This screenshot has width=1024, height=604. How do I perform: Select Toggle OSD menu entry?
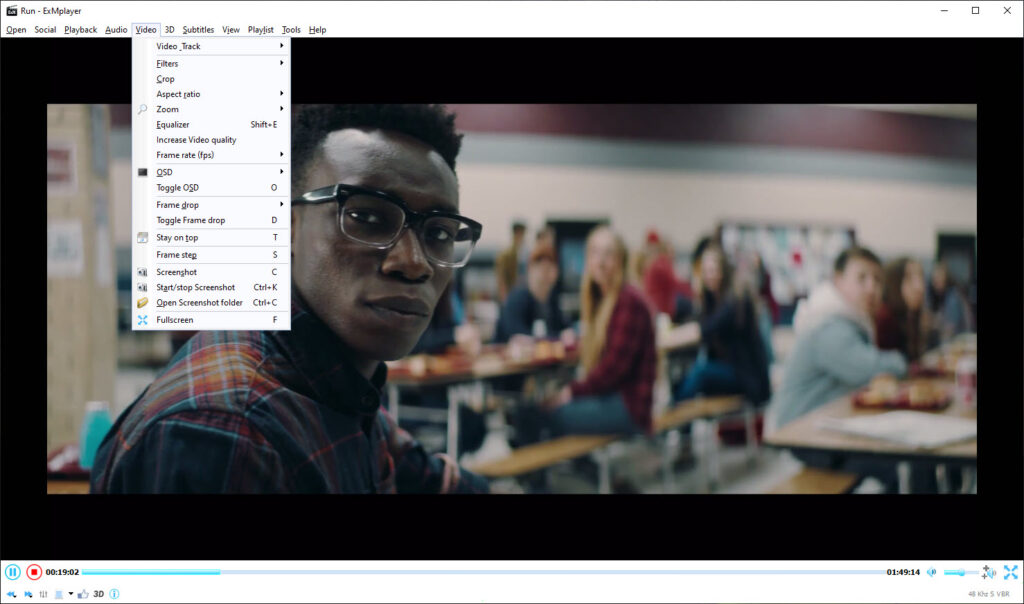212,187
